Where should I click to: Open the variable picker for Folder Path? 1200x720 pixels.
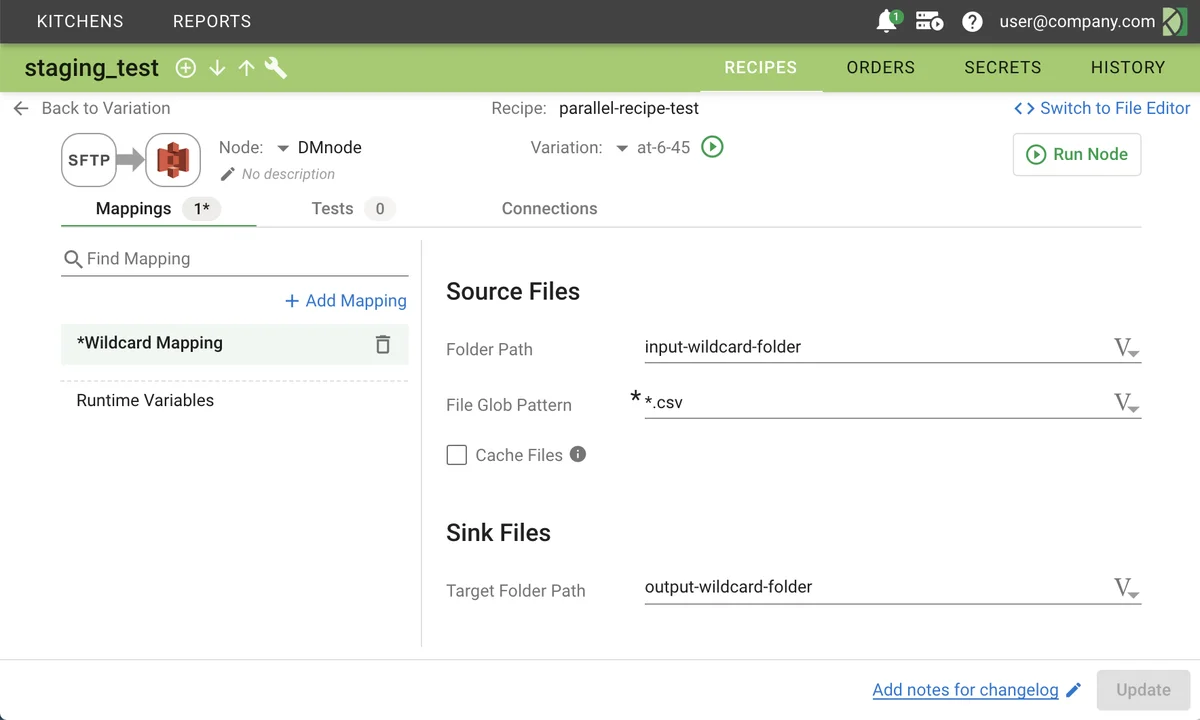click(x=1126, y=347)
